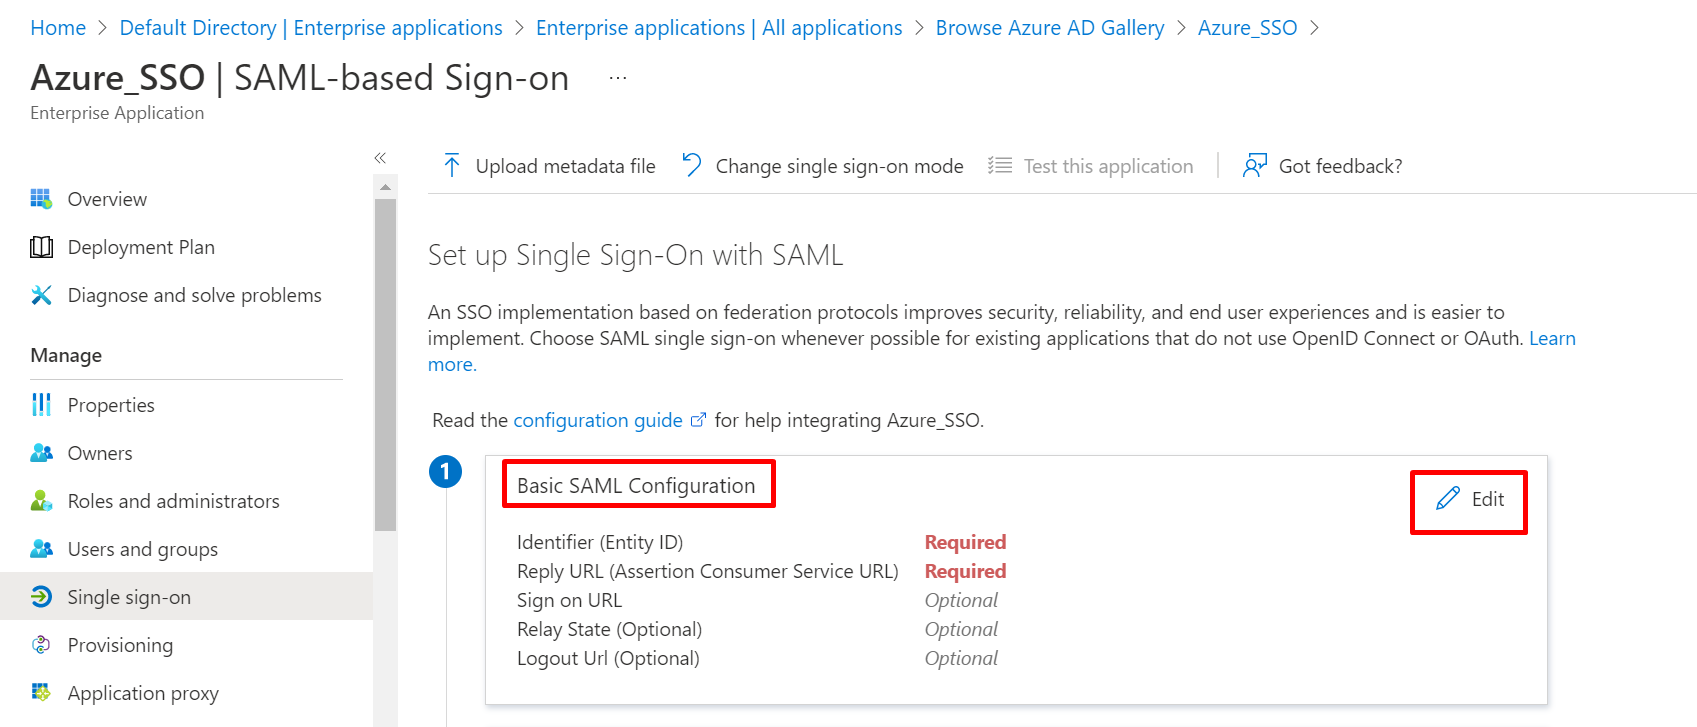Open Properties from the Manage section
Viewport: 1697px width, 727px height.
(110, 405)
